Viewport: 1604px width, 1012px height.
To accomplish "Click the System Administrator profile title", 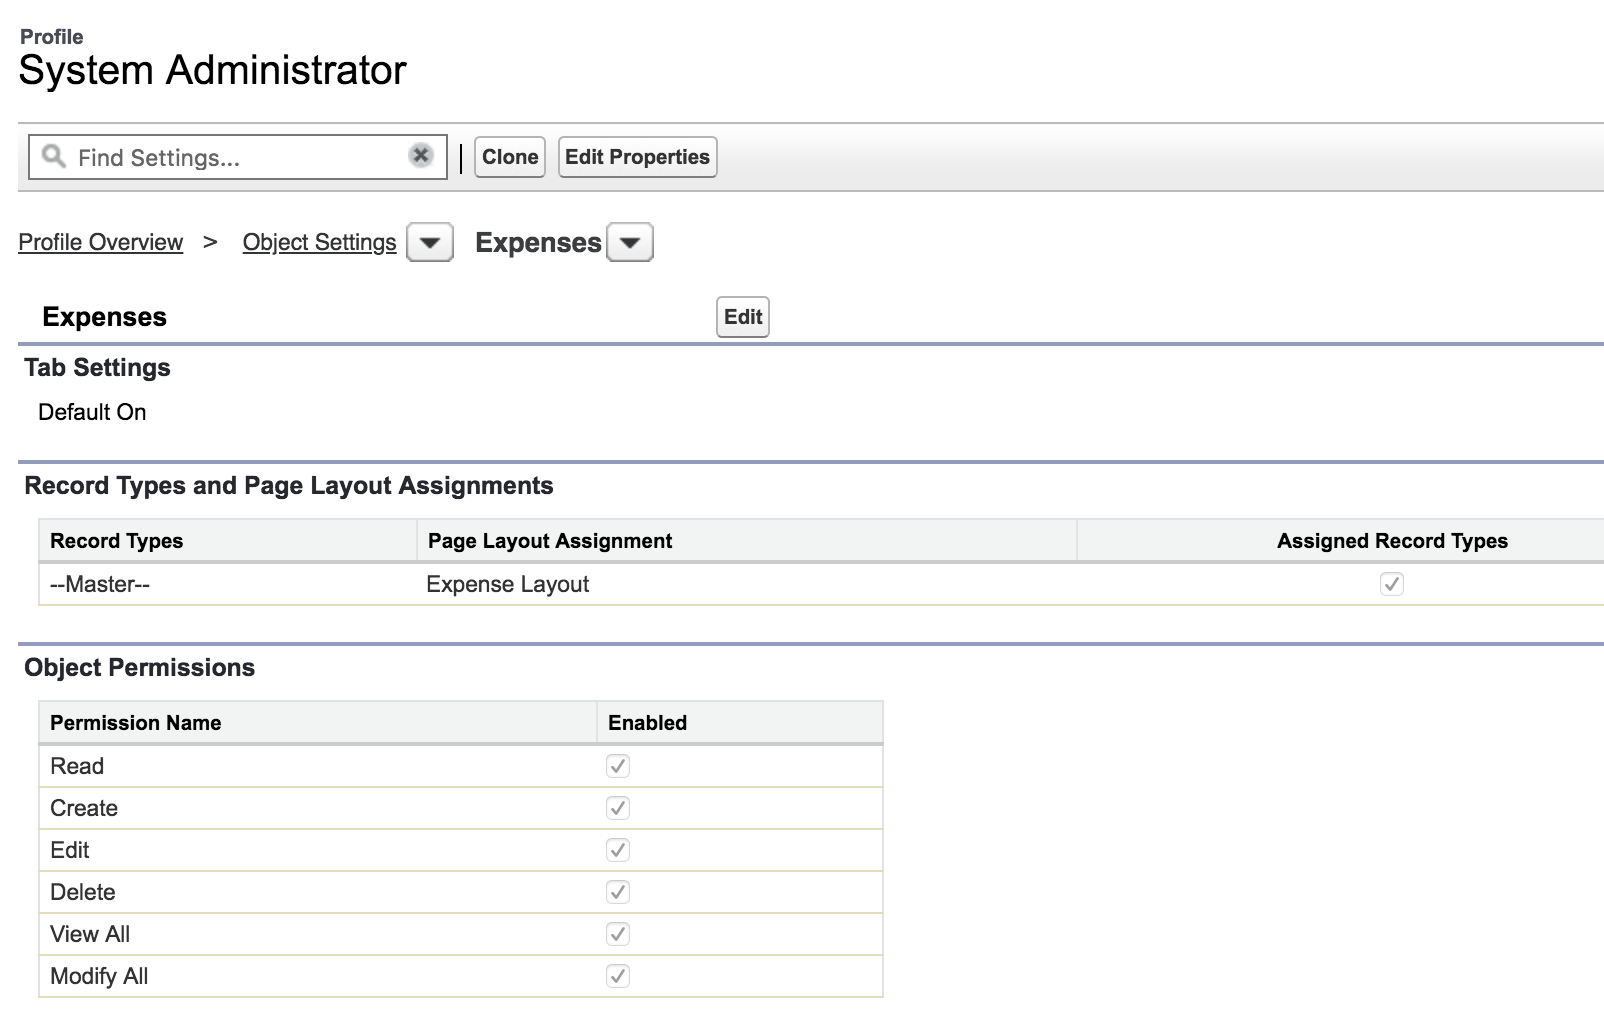I will [211, 70].
